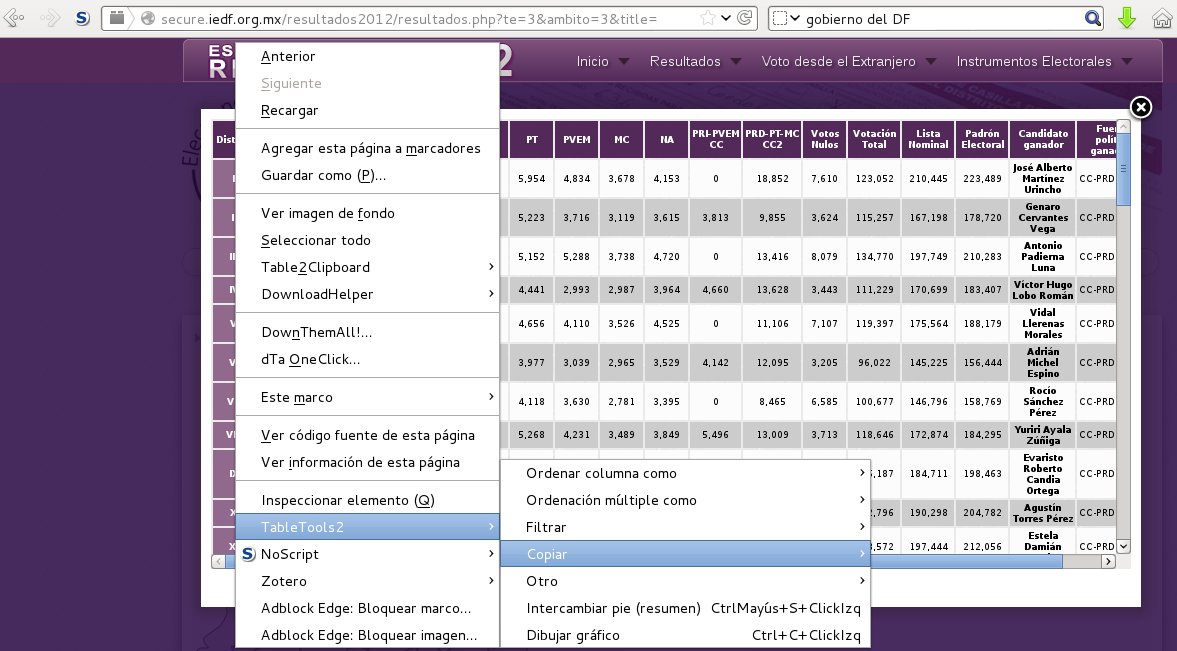Choose Recargar from the context menu
The height and width of the screenshot is (651, 1177).
[x=289, y=111]
